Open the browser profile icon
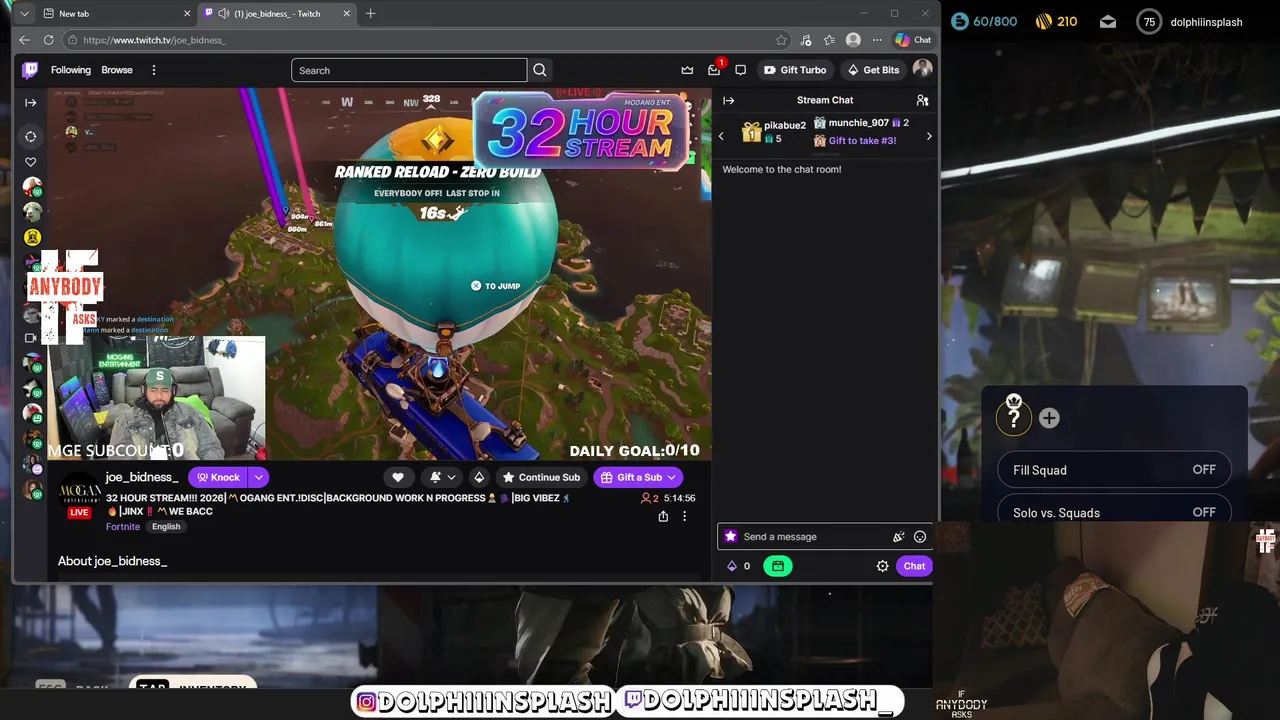 (x=853, y=40)
